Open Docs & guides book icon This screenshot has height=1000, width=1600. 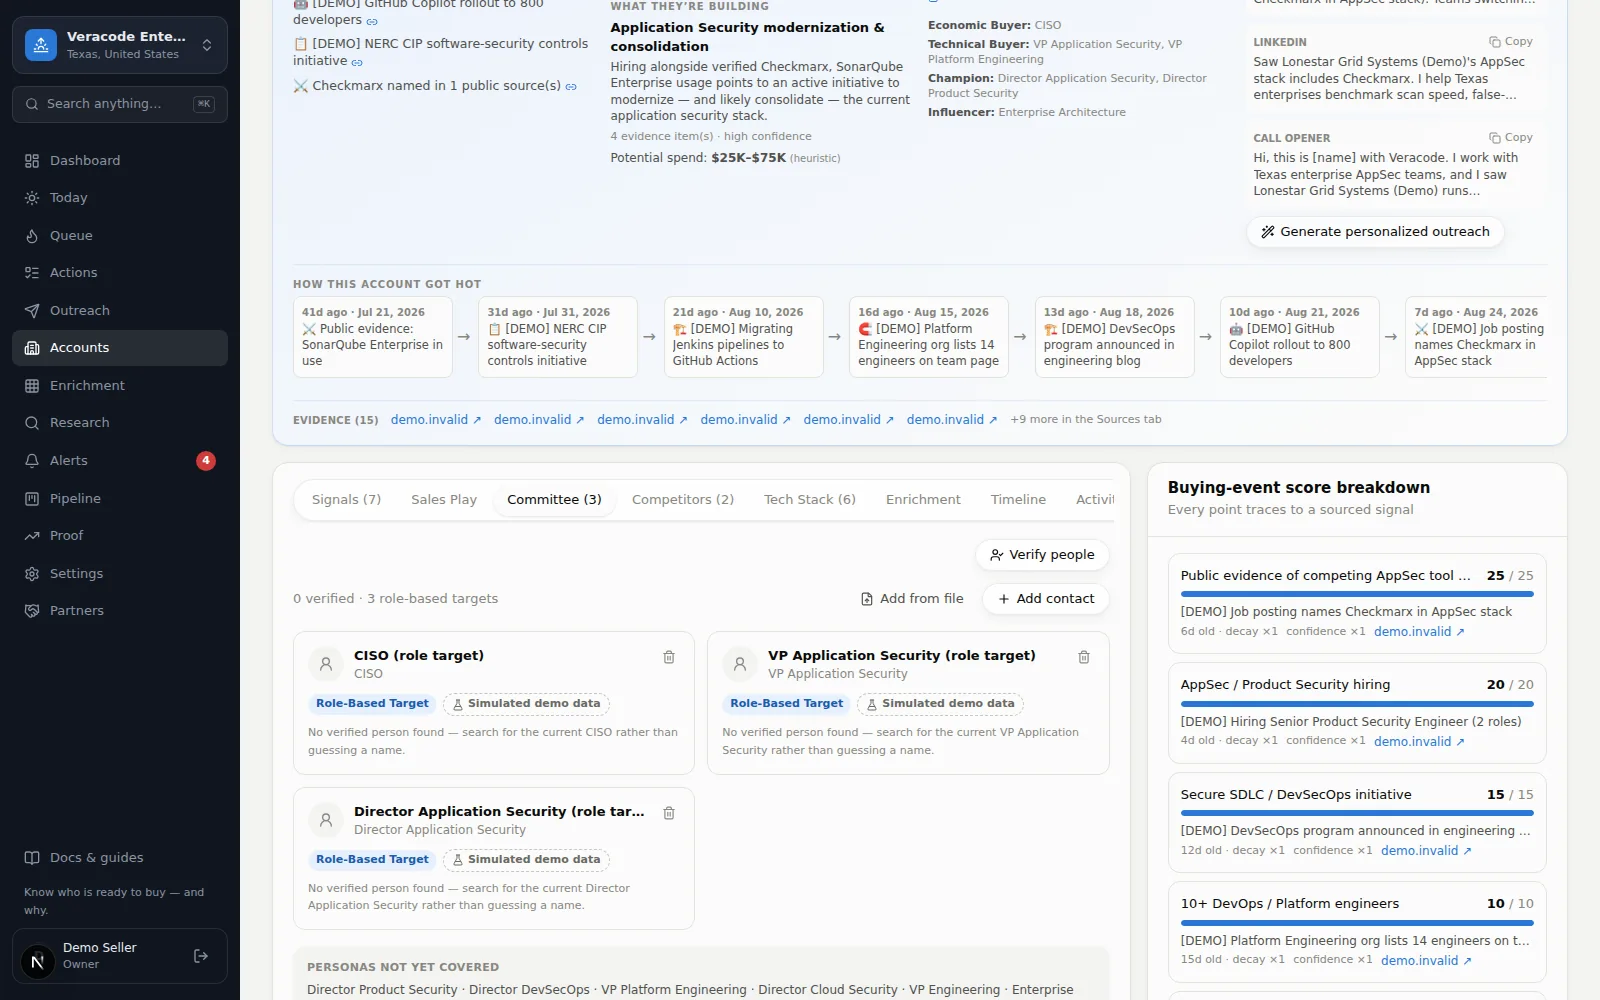pos(32,858)
